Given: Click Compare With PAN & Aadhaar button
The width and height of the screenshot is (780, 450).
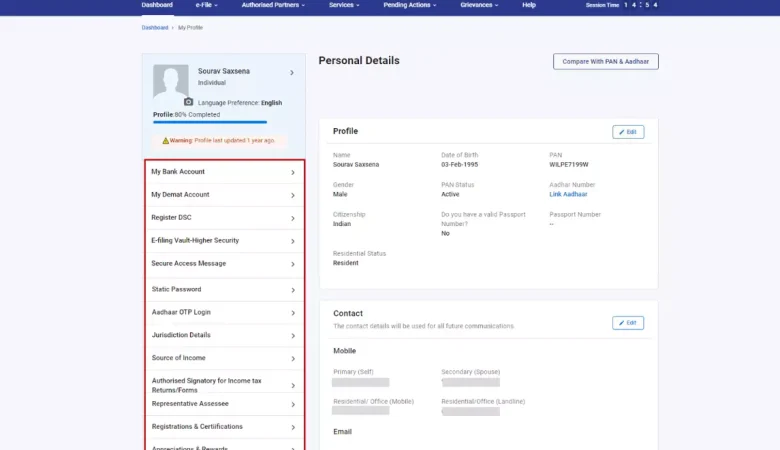Looking at the screenshot, I should pos(605,61).
